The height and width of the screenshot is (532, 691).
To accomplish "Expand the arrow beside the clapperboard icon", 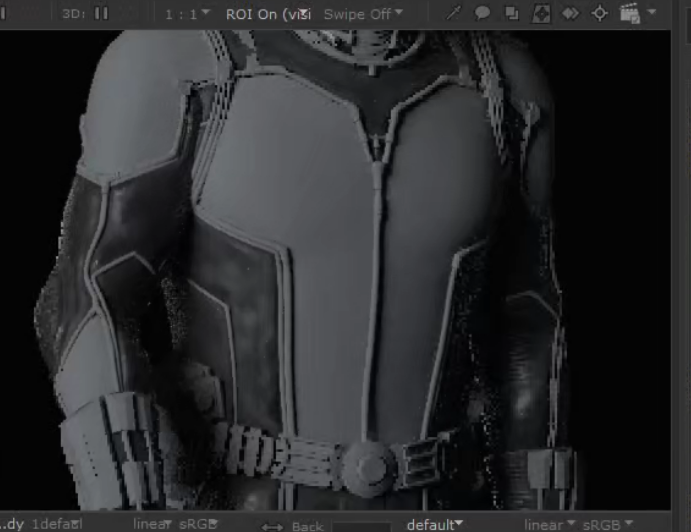I will coord(653,13).
